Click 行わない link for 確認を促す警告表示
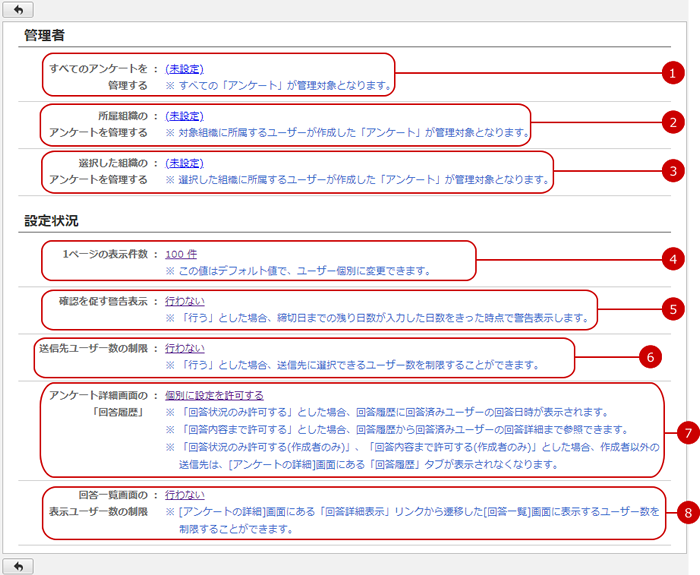This screenshot has width=700, height=575. pos(185,301)
